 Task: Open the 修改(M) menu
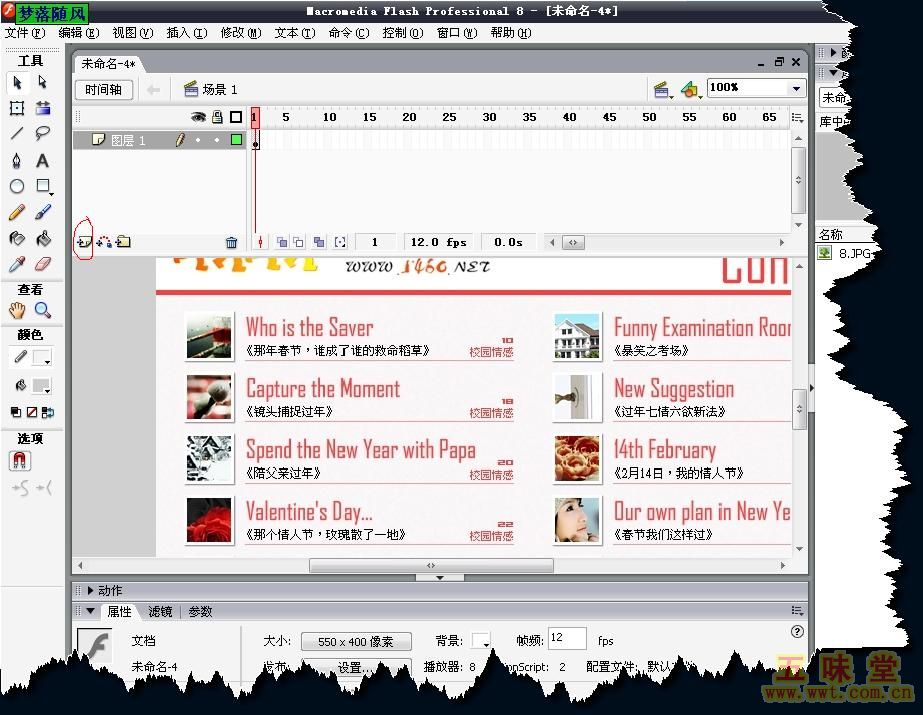[x=240, y=33]
